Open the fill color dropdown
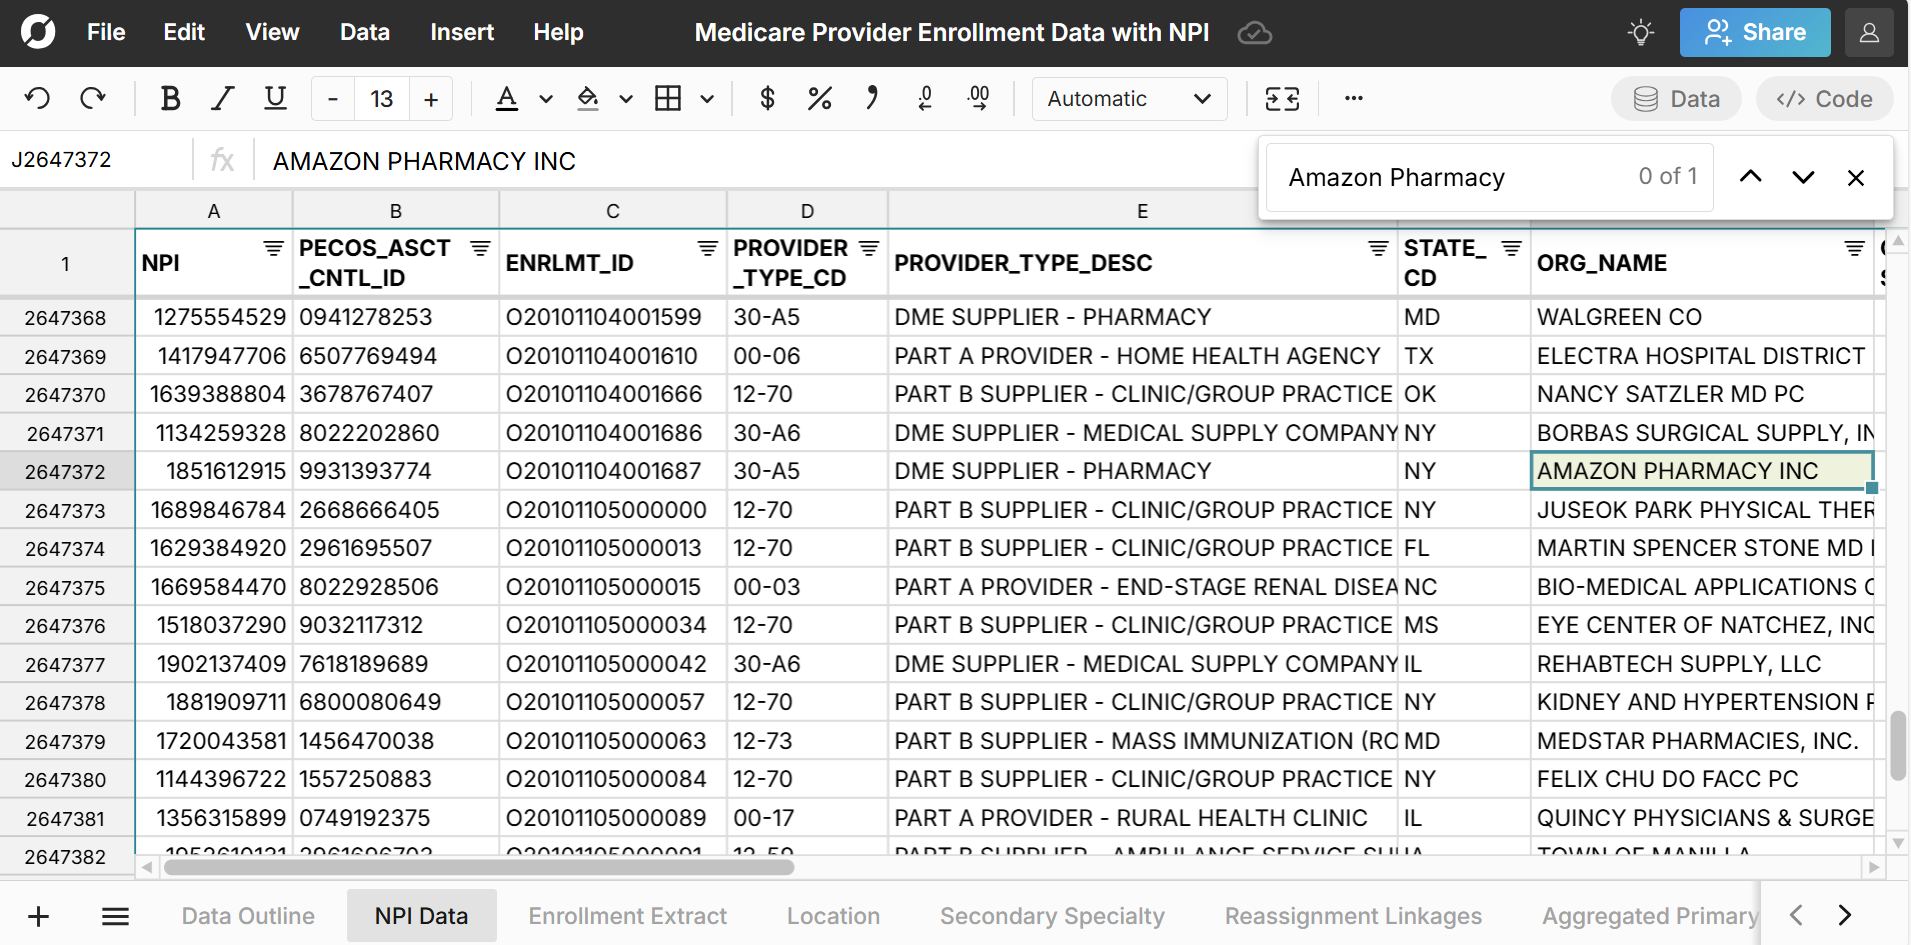This screenshot has width=1911, height=945. tap(625, 98)
